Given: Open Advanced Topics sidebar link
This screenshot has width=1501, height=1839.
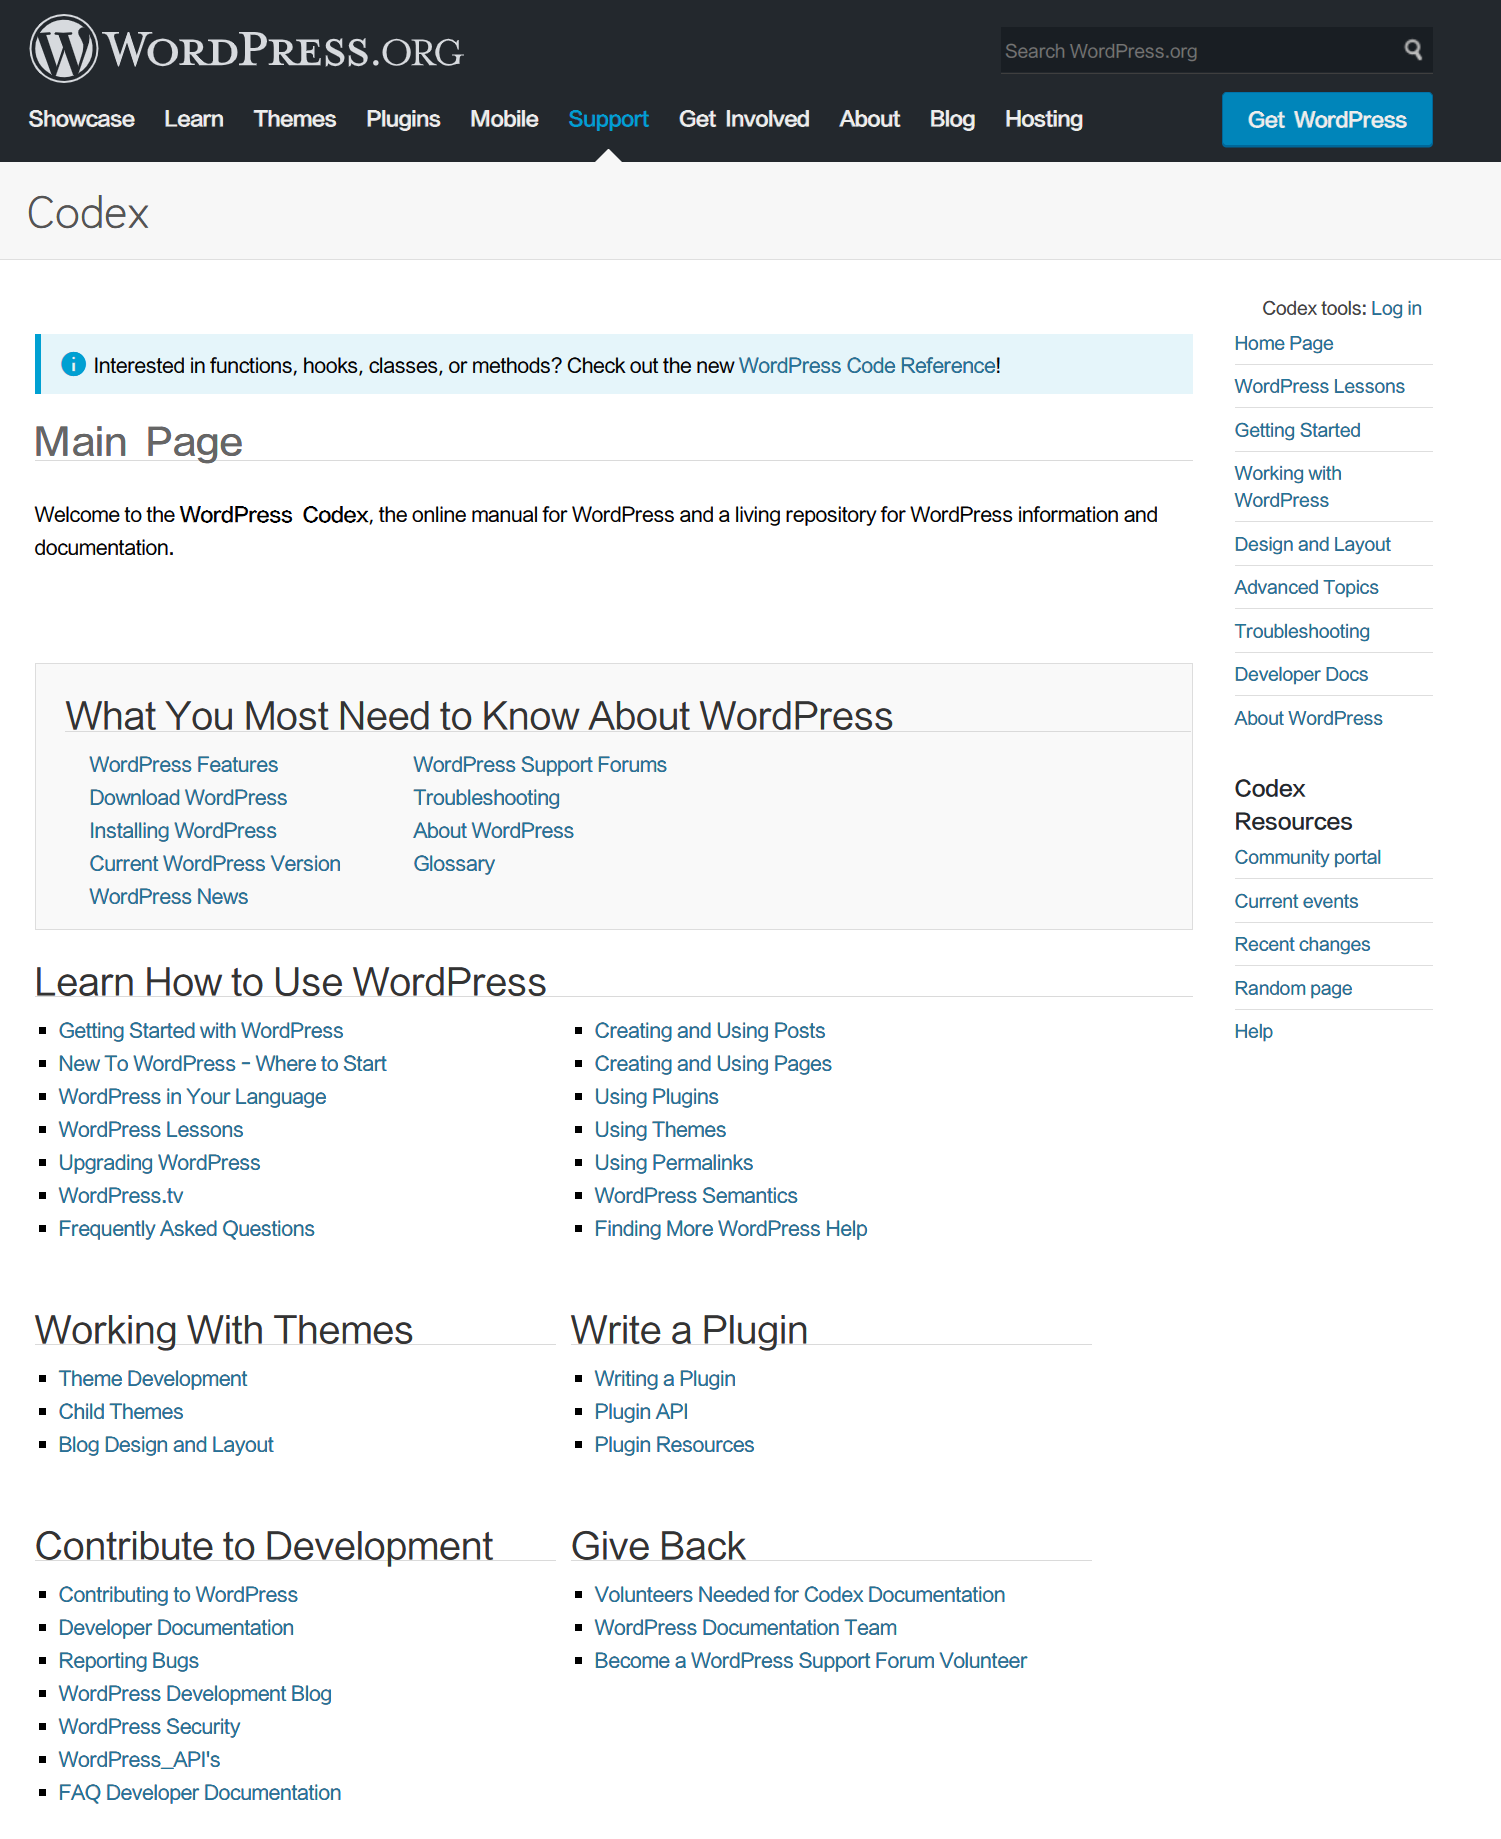Looking at the screenshot, I should click(1307, 587).
